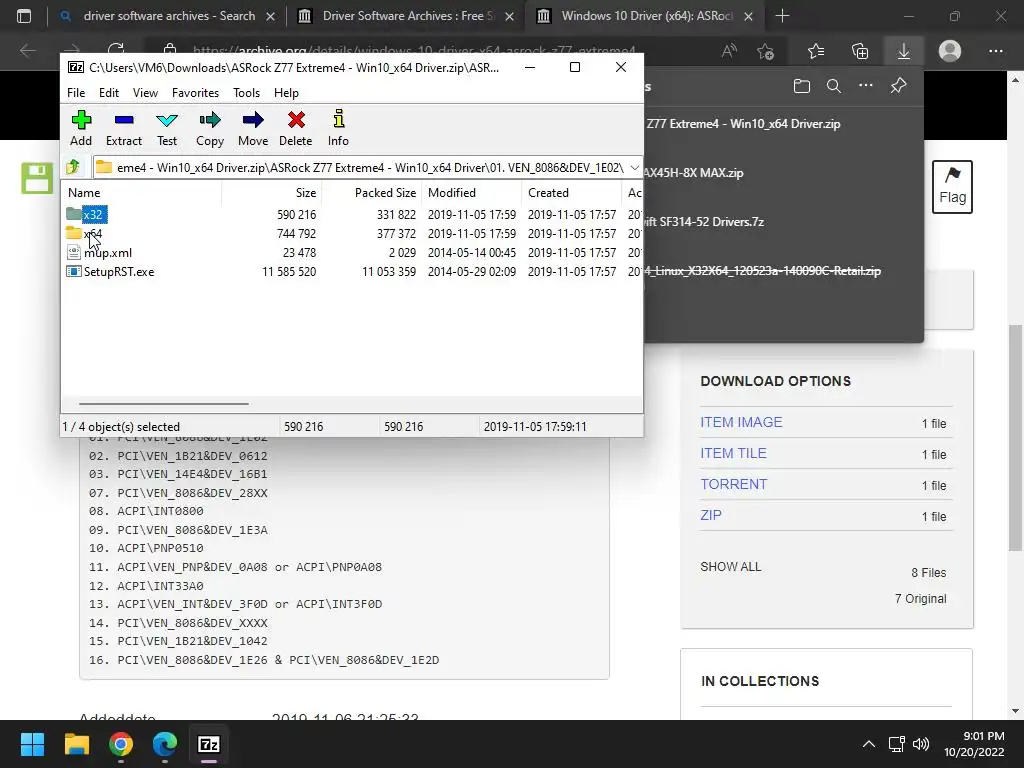Open the Edge profile avatar

click(950, 51)
